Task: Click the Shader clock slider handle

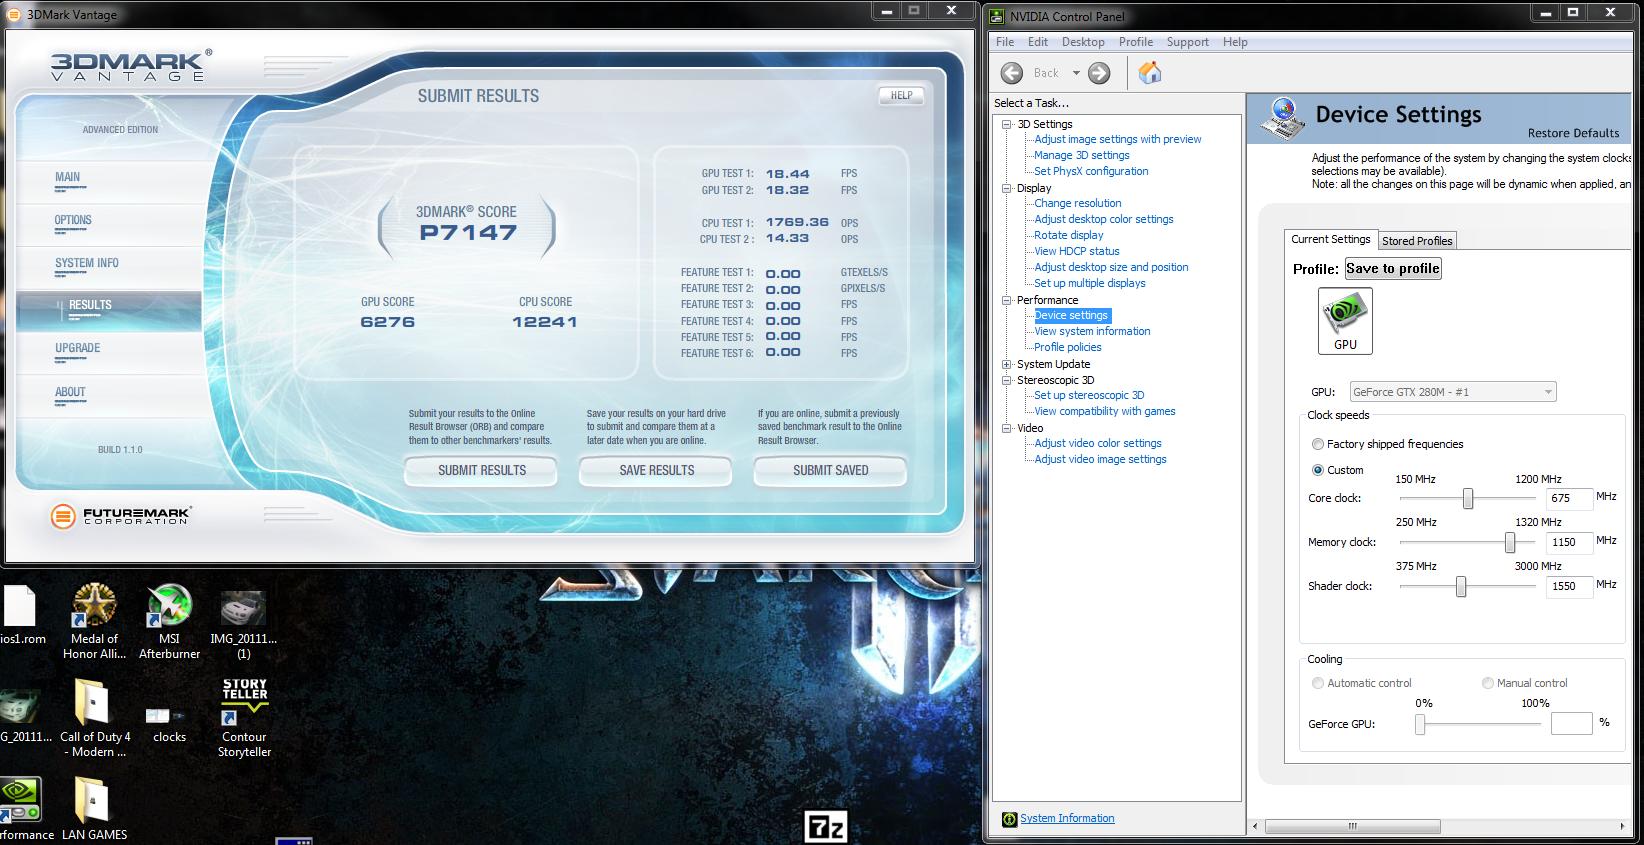Action: [x=1461, y=586]
